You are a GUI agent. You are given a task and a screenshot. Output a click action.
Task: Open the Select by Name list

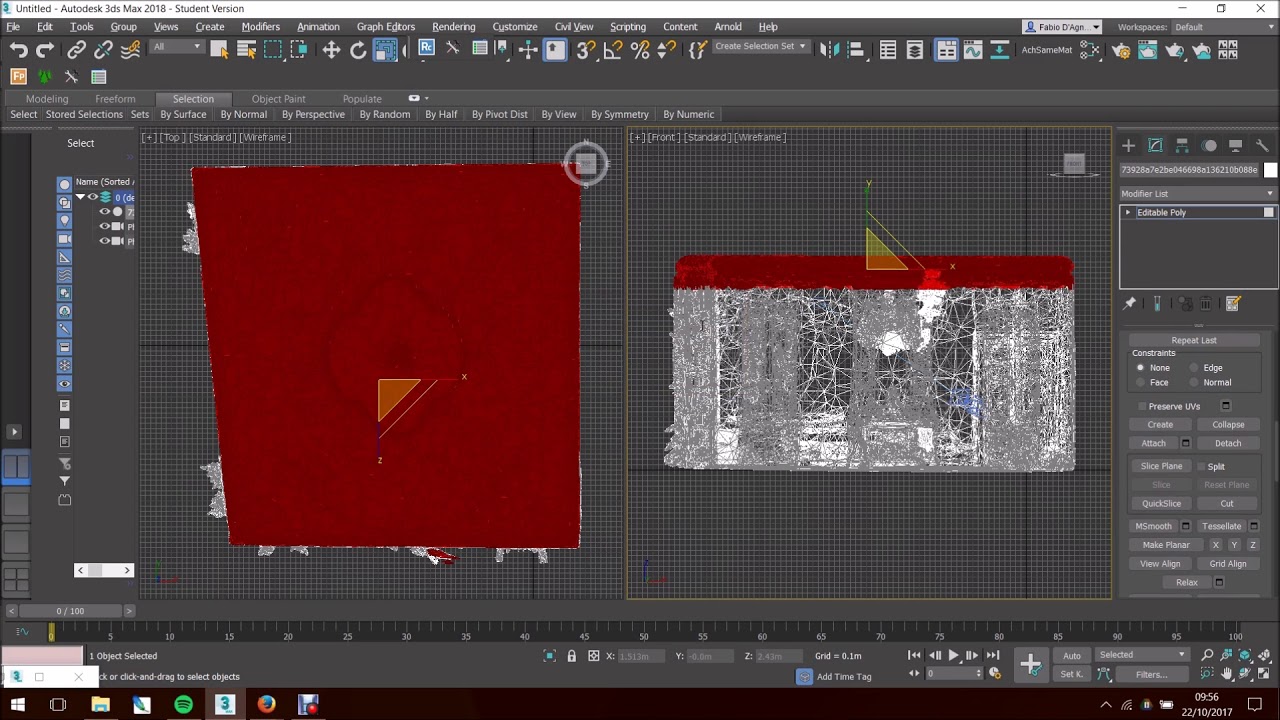pyautogui.click(x=246, y=50)
